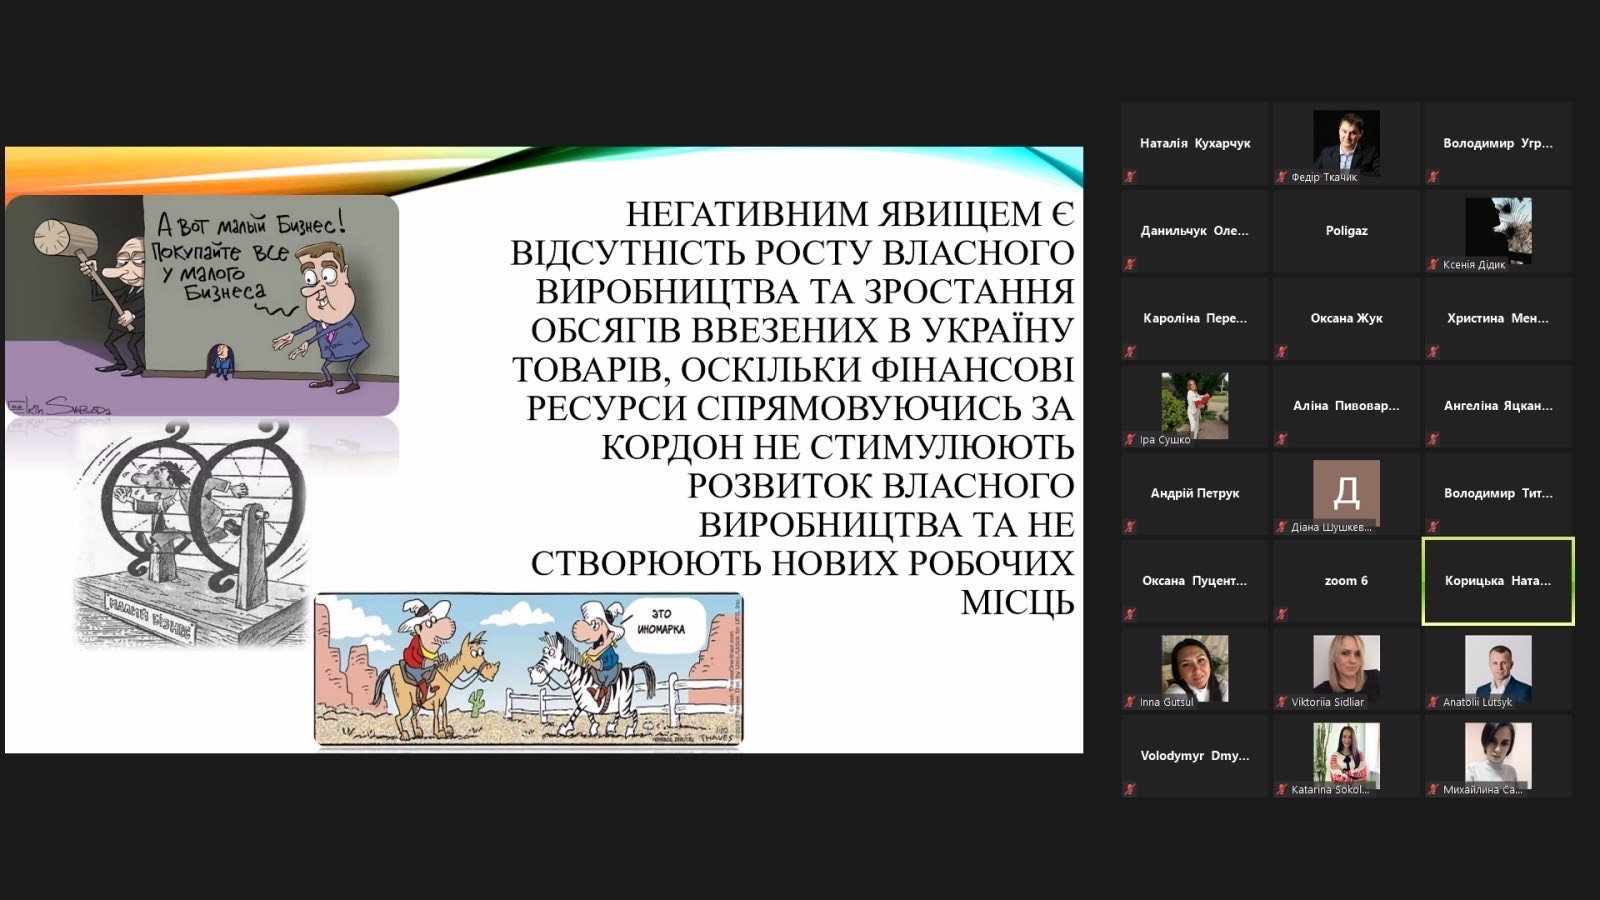
Task: Select participant name Аліна Пивовар...
Action: (1346, 406)
